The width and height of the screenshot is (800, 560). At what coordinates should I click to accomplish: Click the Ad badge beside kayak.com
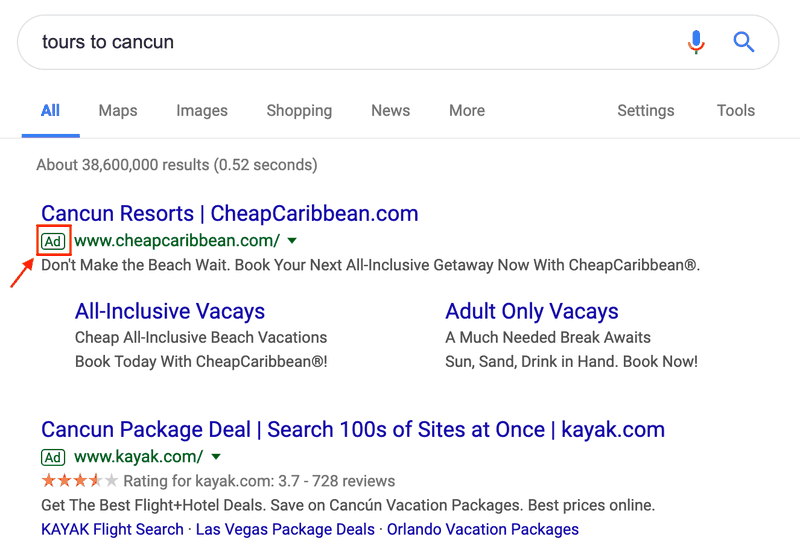(53, 457)
